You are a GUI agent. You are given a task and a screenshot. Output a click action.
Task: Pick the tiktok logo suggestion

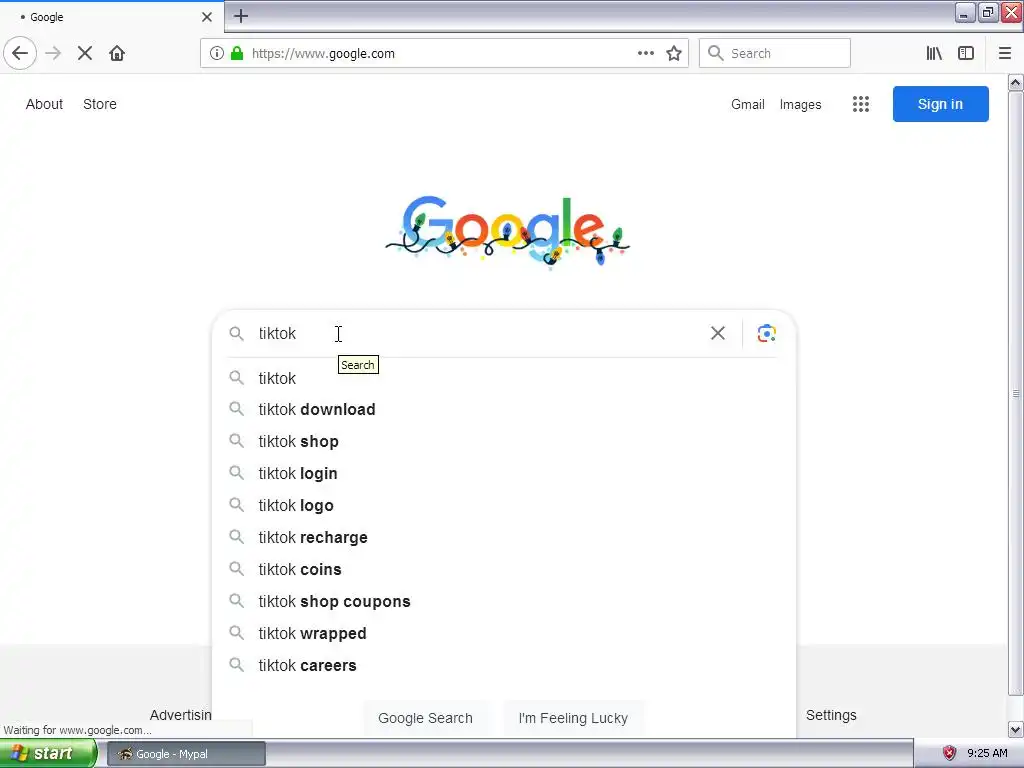tap(503, 505)
